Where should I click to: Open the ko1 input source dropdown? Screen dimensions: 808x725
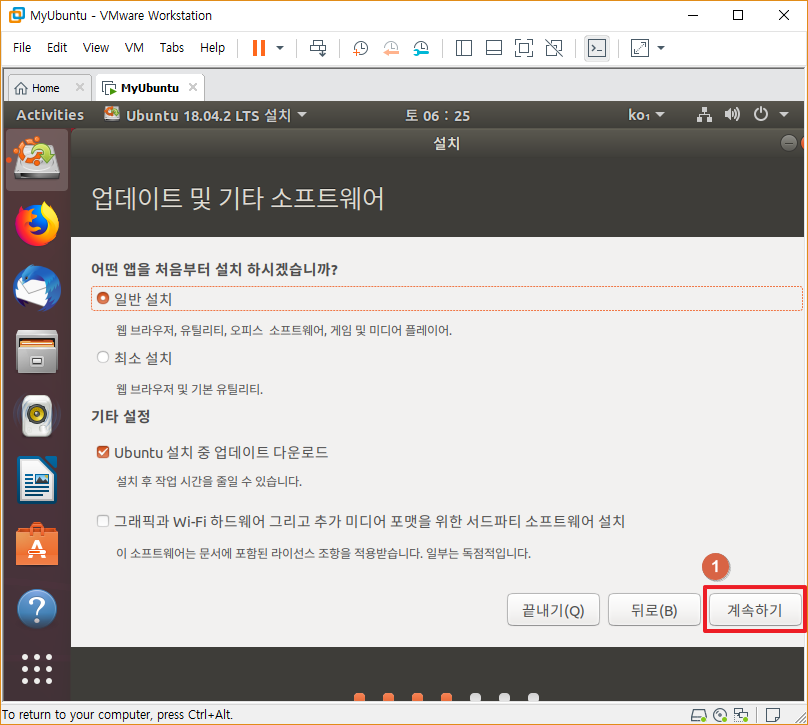[x=646, y=115]
